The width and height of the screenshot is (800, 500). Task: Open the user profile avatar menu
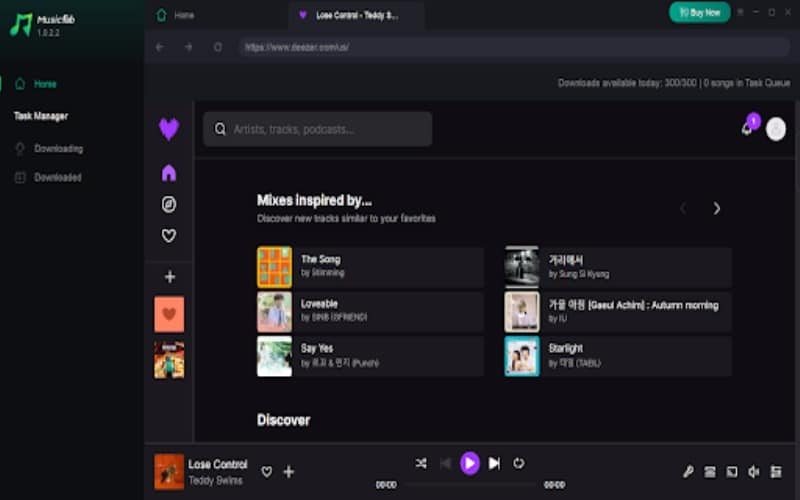click(x=775, y=129)
